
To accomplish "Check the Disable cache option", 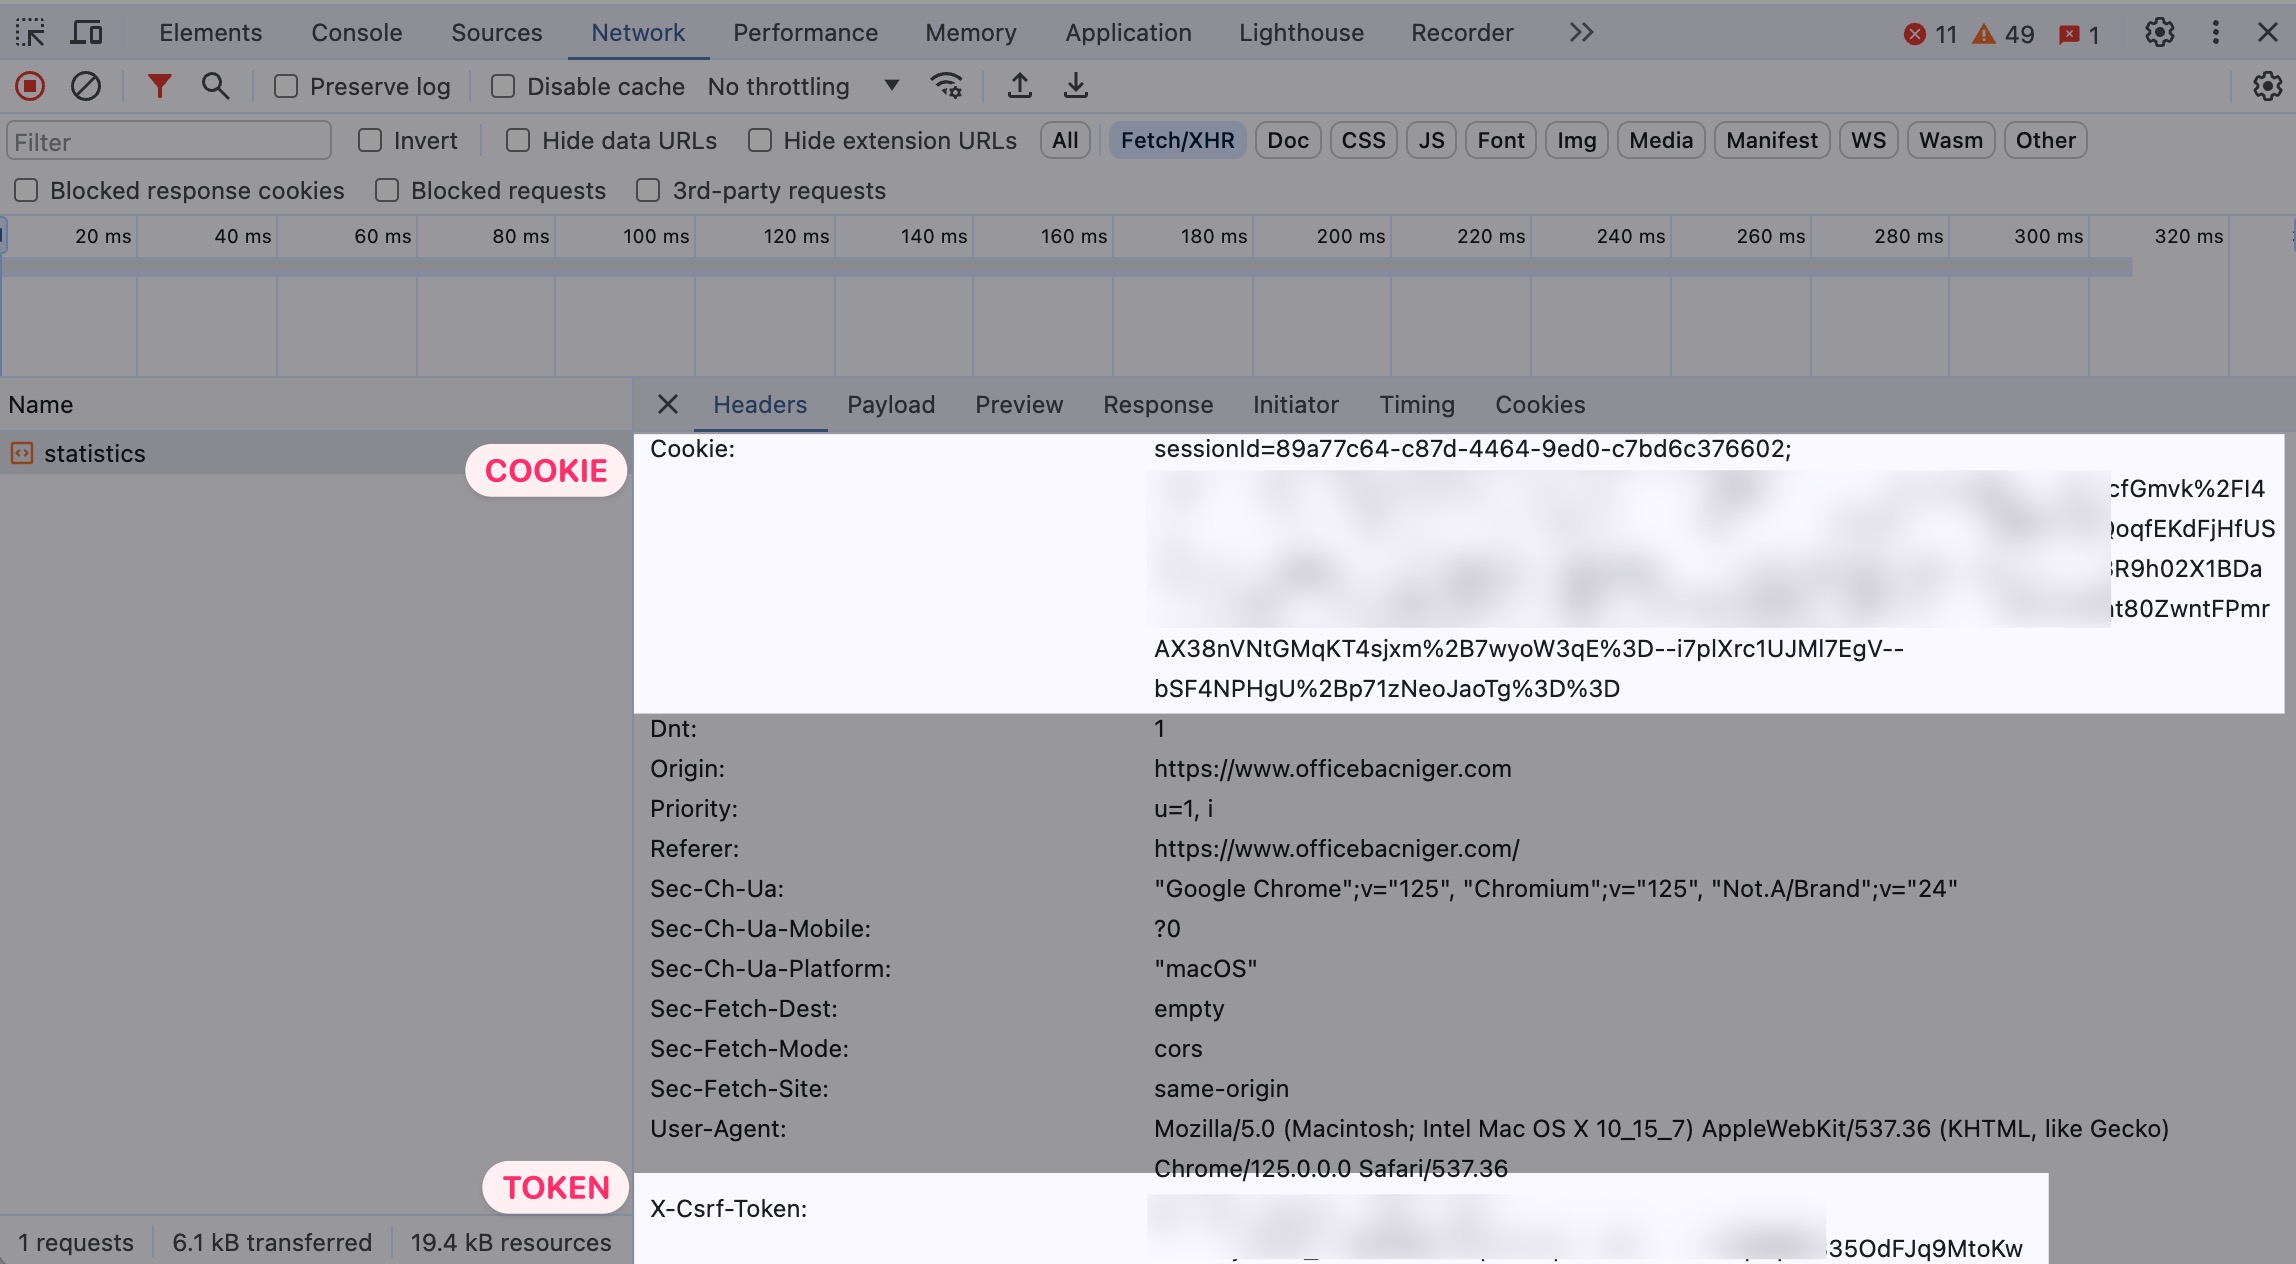I will point(503,87).
